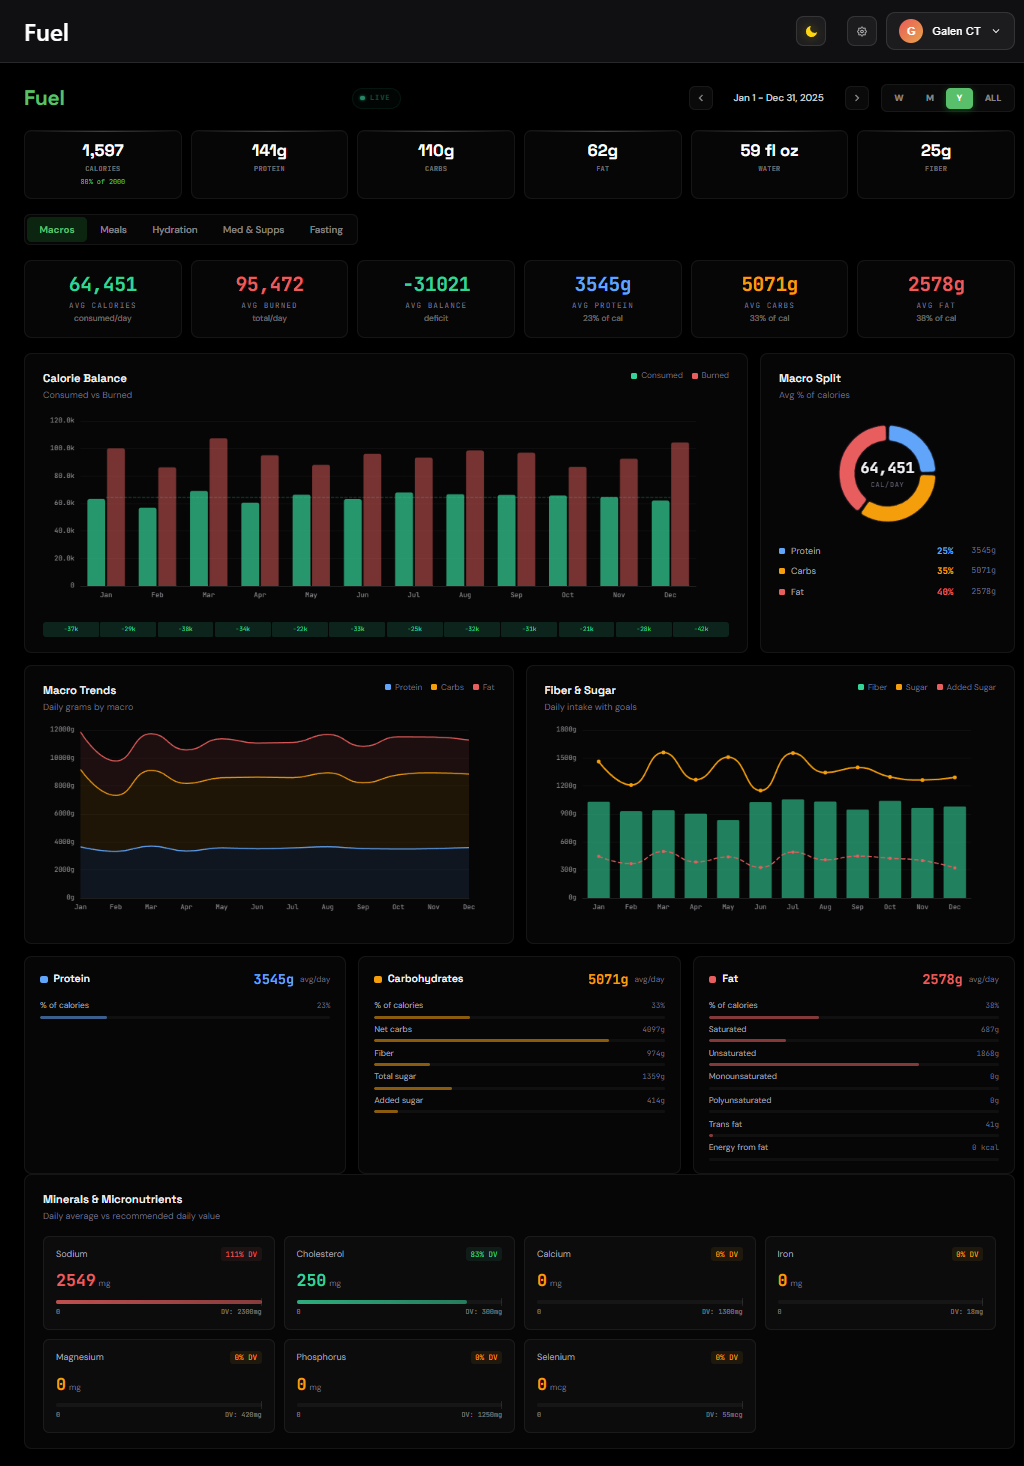This screenshot has height=1466, width=1024.
Task: Open the Fasting tab
Action: click(x=326, y=230)
